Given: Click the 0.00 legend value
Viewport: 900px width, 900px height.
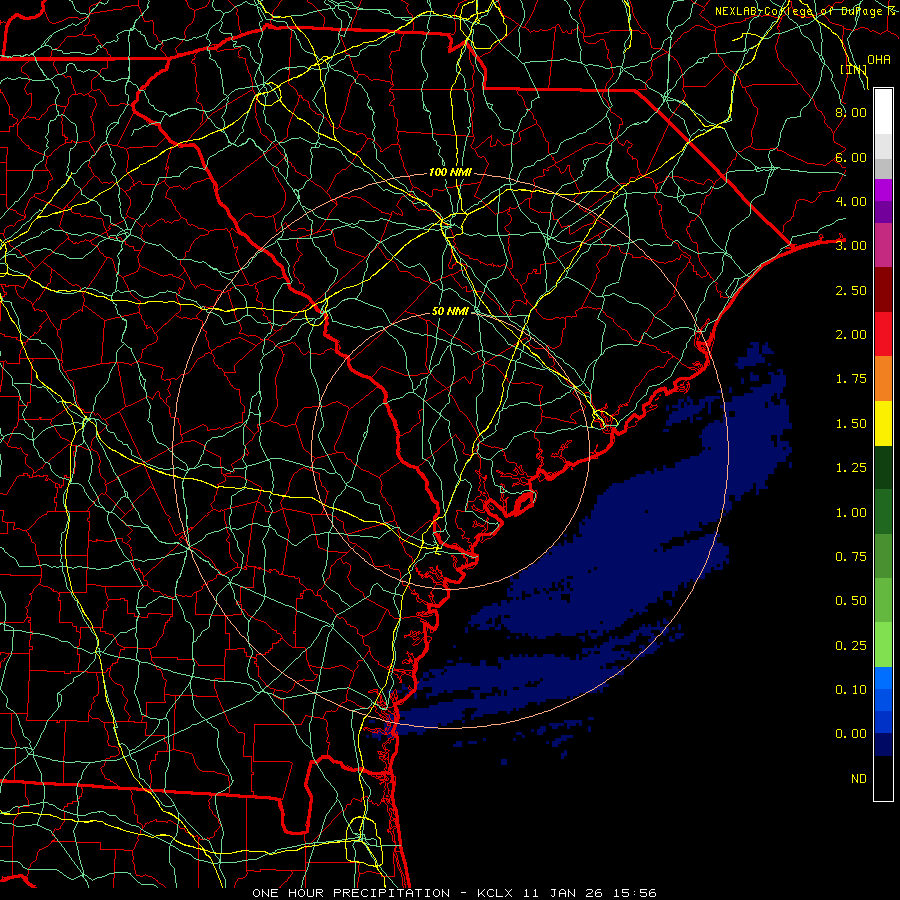Looking at the screenshot, I should pos(851,734).
